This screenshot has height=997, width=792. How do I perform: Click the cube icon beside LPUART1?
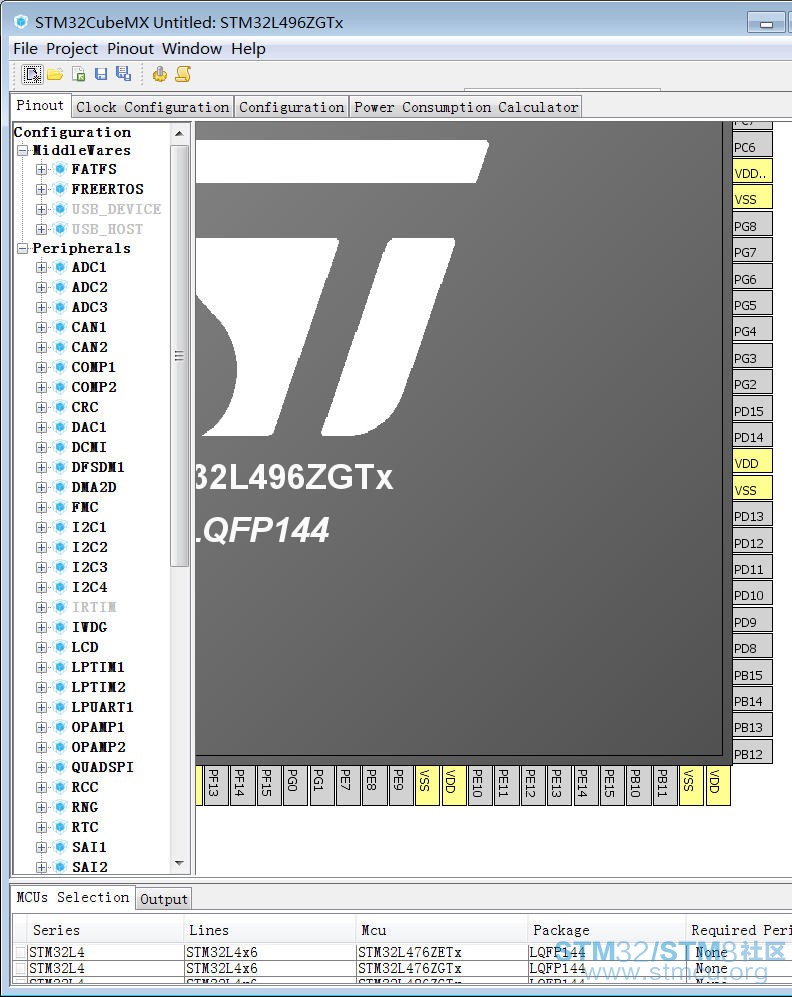pyautogui.click(x=60, y=707)
